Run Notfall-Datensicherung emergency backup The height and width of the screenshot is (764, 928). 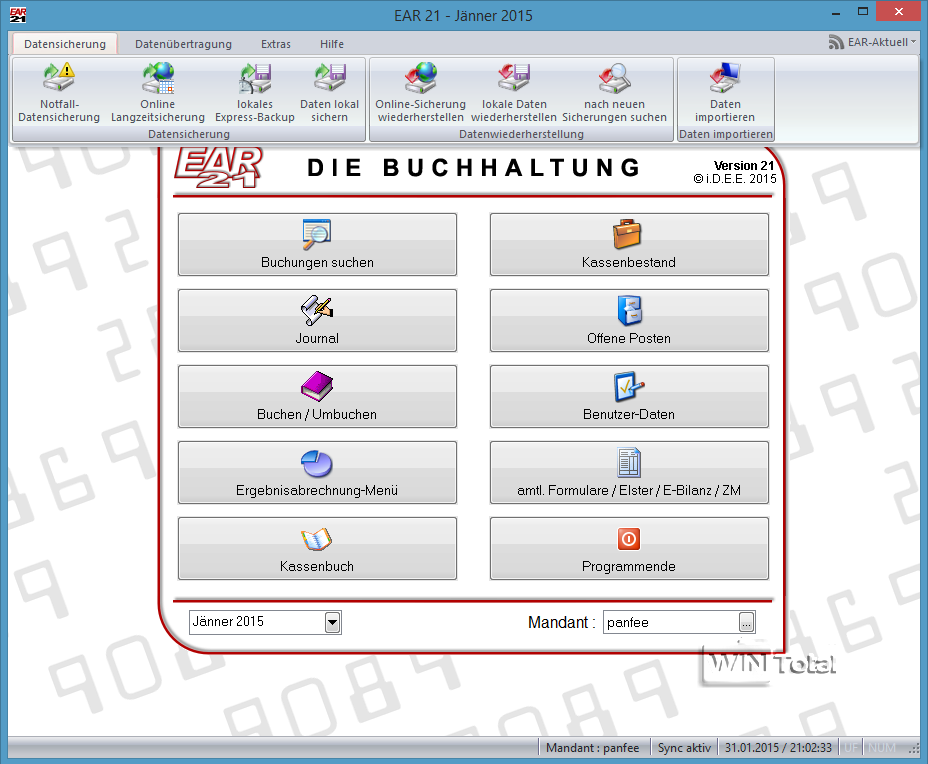point(59,92)
